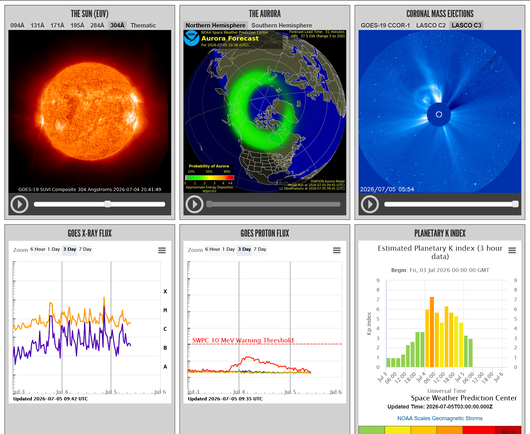This screenshot has height=434, width=530.
Task: Click X-Ray Flux 'Updated 2026-07-05 09:42 UTC' text
Action: (50, 399)
